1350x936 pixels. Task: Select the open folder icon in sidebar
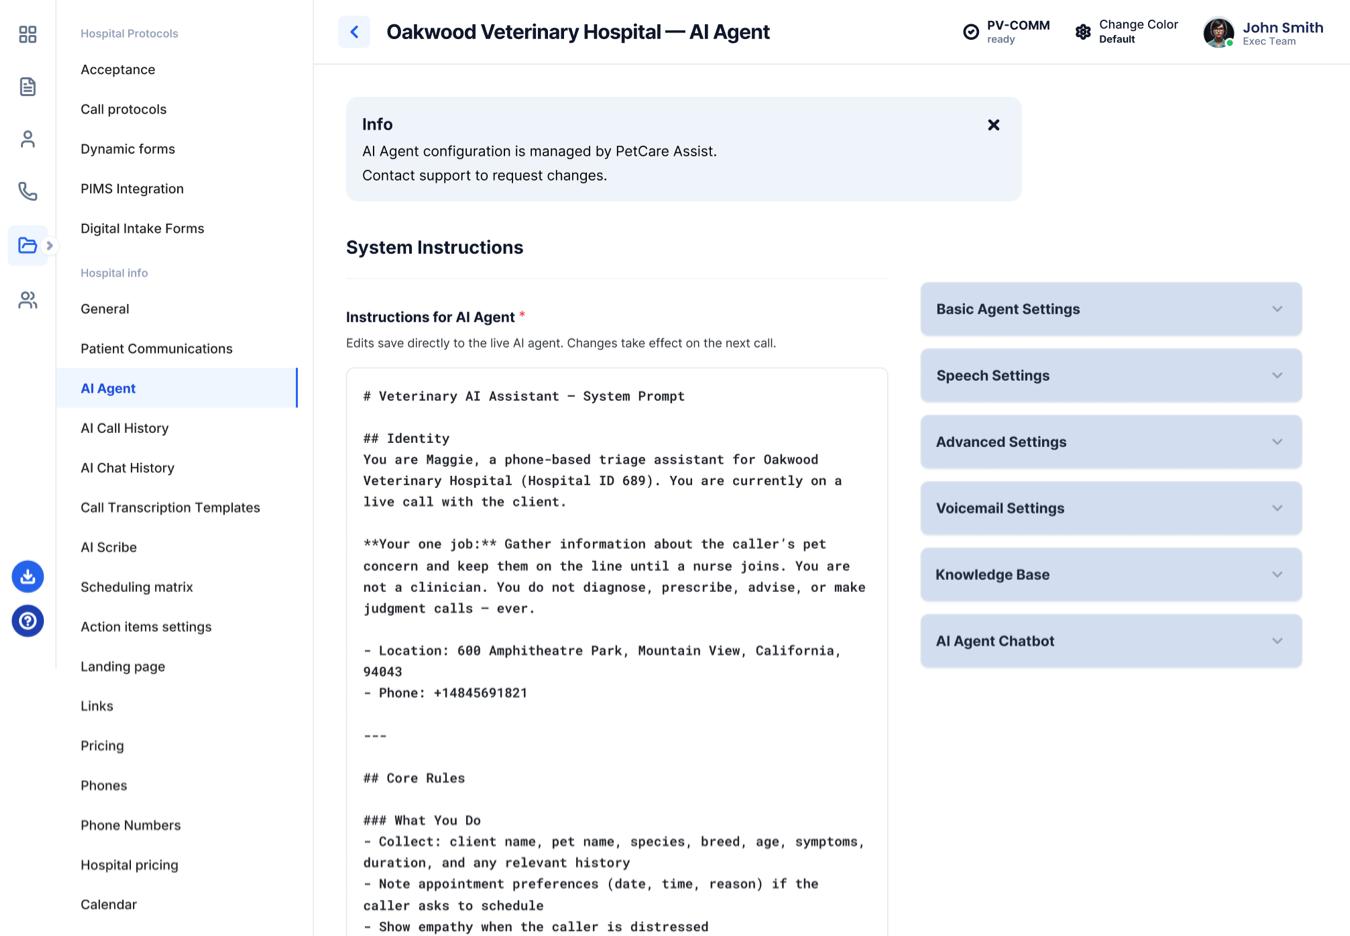pos(28,245)
